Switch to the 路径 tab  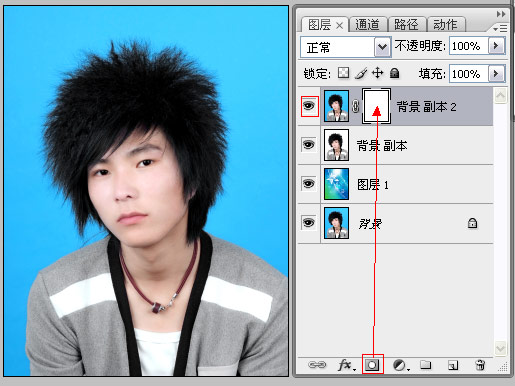(406, 25)
